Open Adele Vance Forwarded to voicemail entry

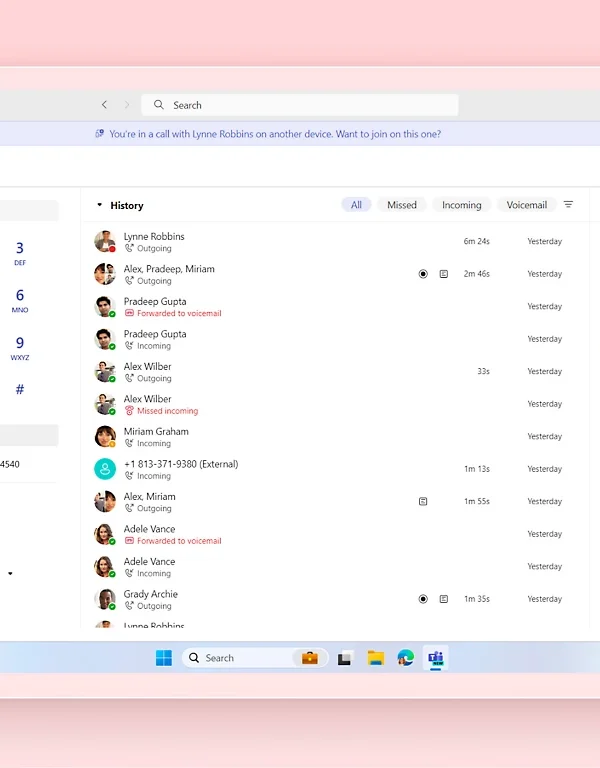pos(336,534)
